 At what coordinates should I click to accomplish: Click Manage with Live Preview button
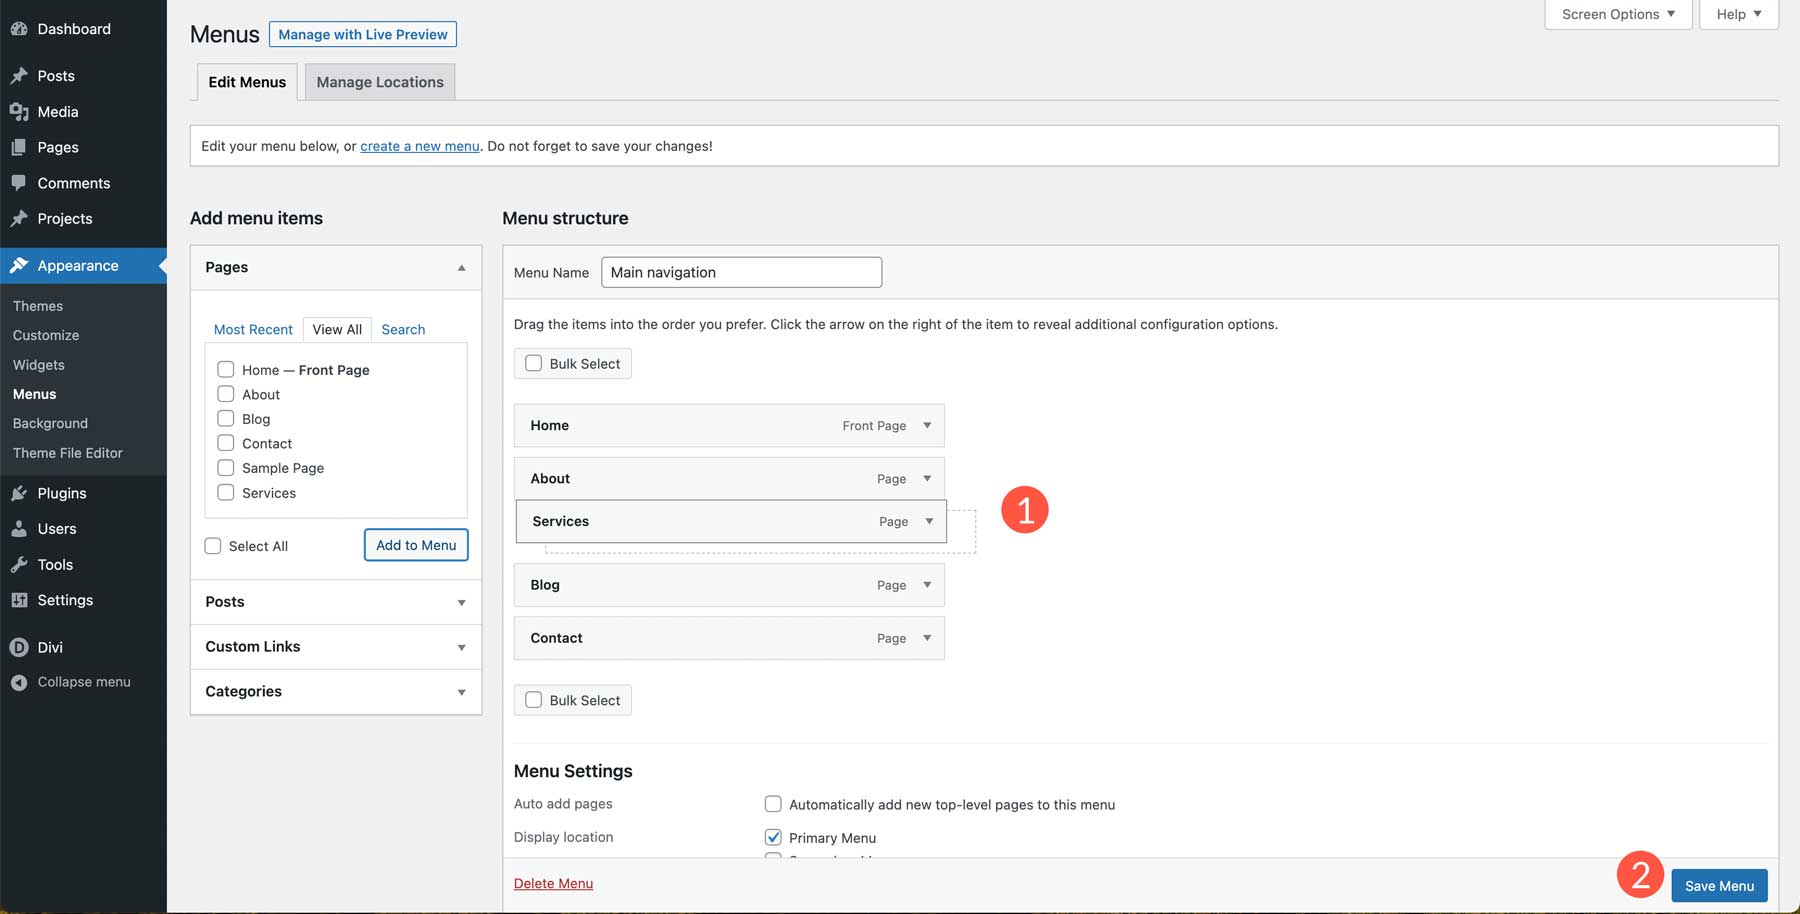tap(363, 34)
